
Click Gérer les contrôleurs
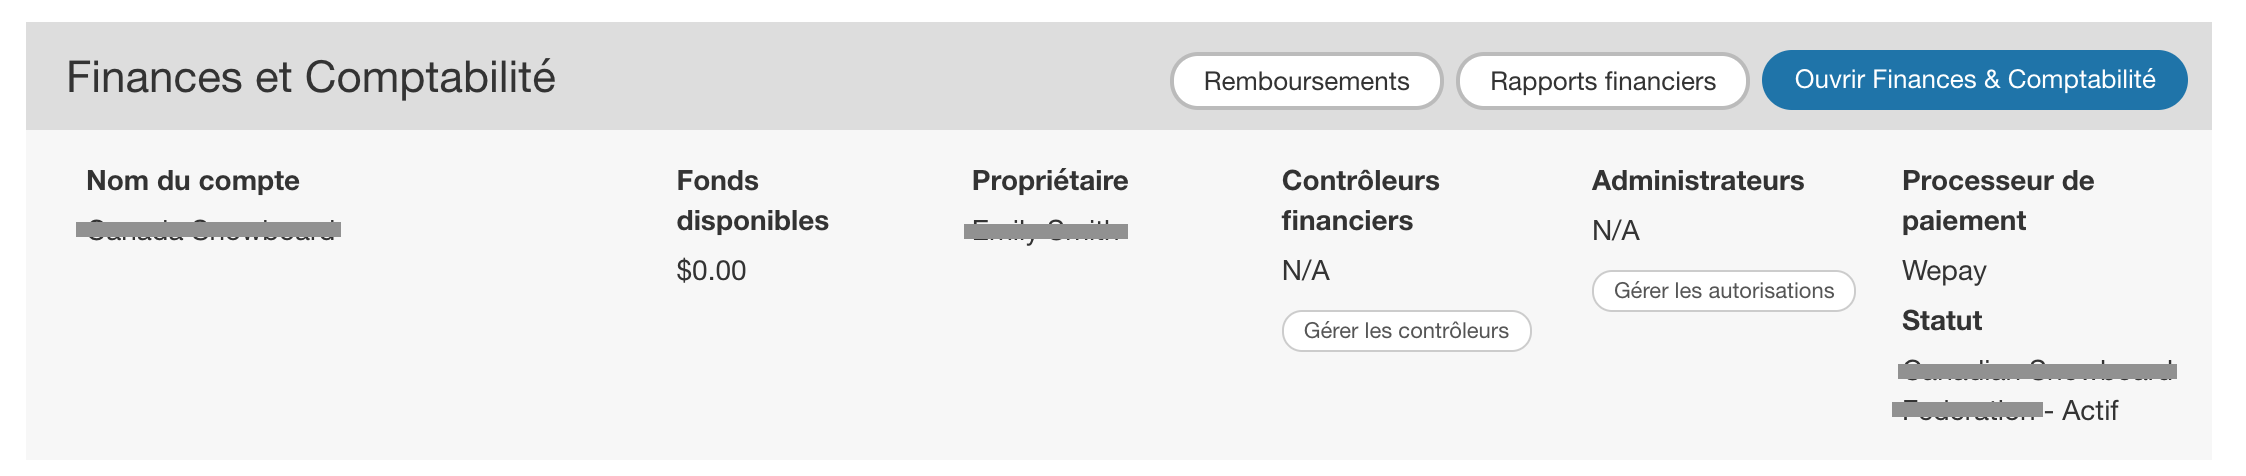[1406, 331]
